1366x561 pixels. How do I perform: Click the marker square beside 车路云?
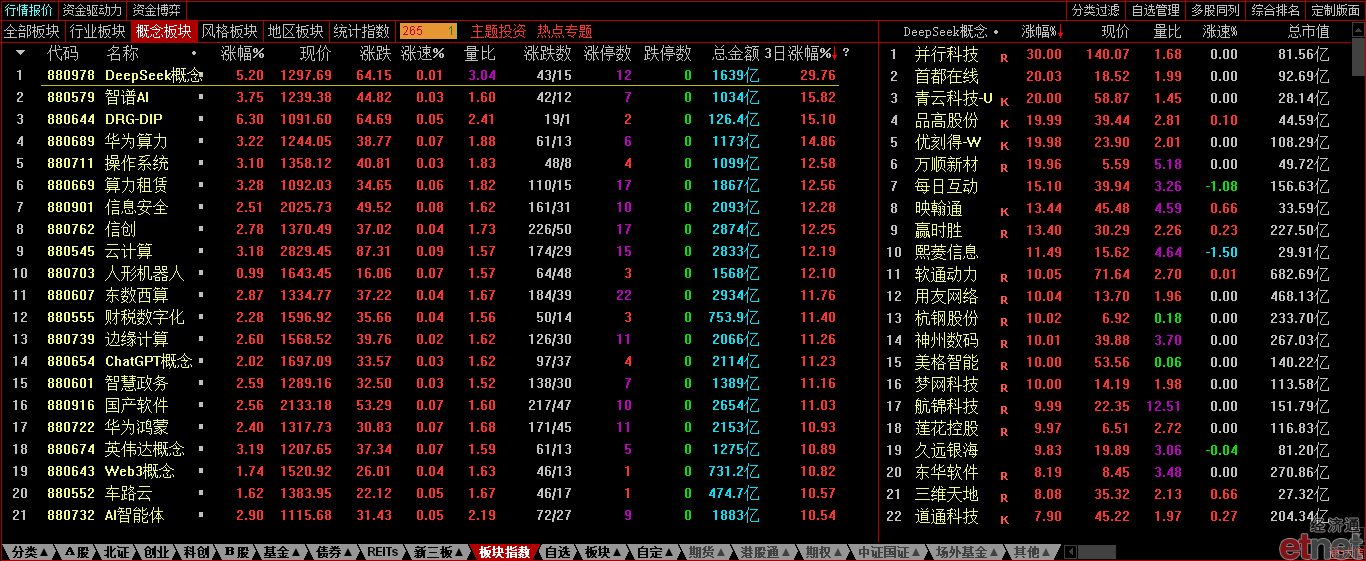[201, 493]
